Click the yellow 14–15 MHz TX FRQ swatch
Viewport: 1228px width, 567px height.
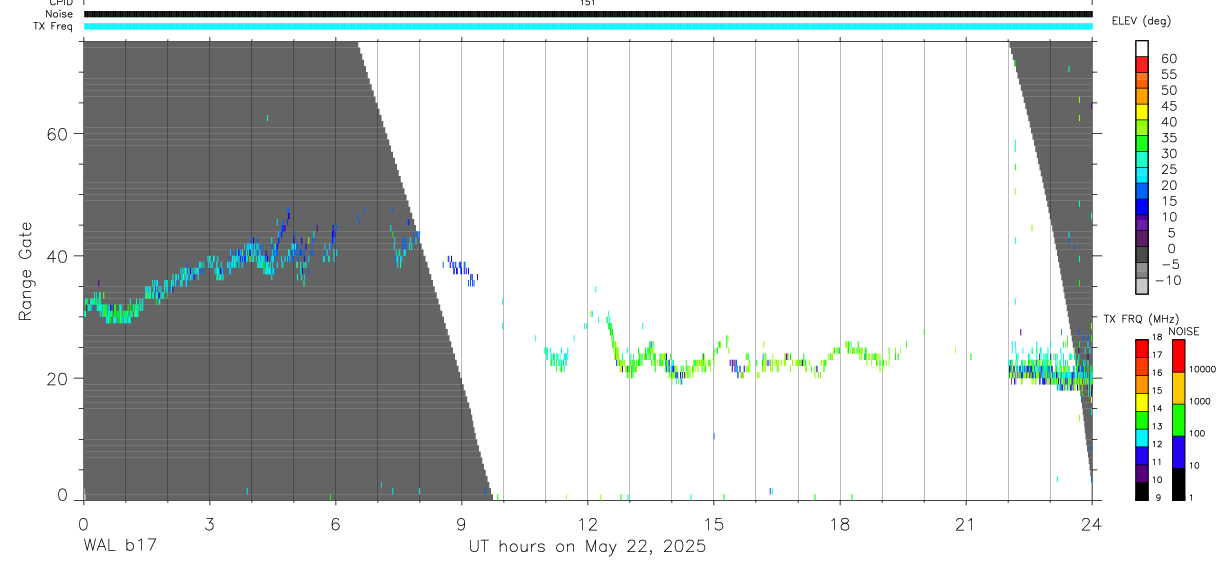coord(1142,402)
